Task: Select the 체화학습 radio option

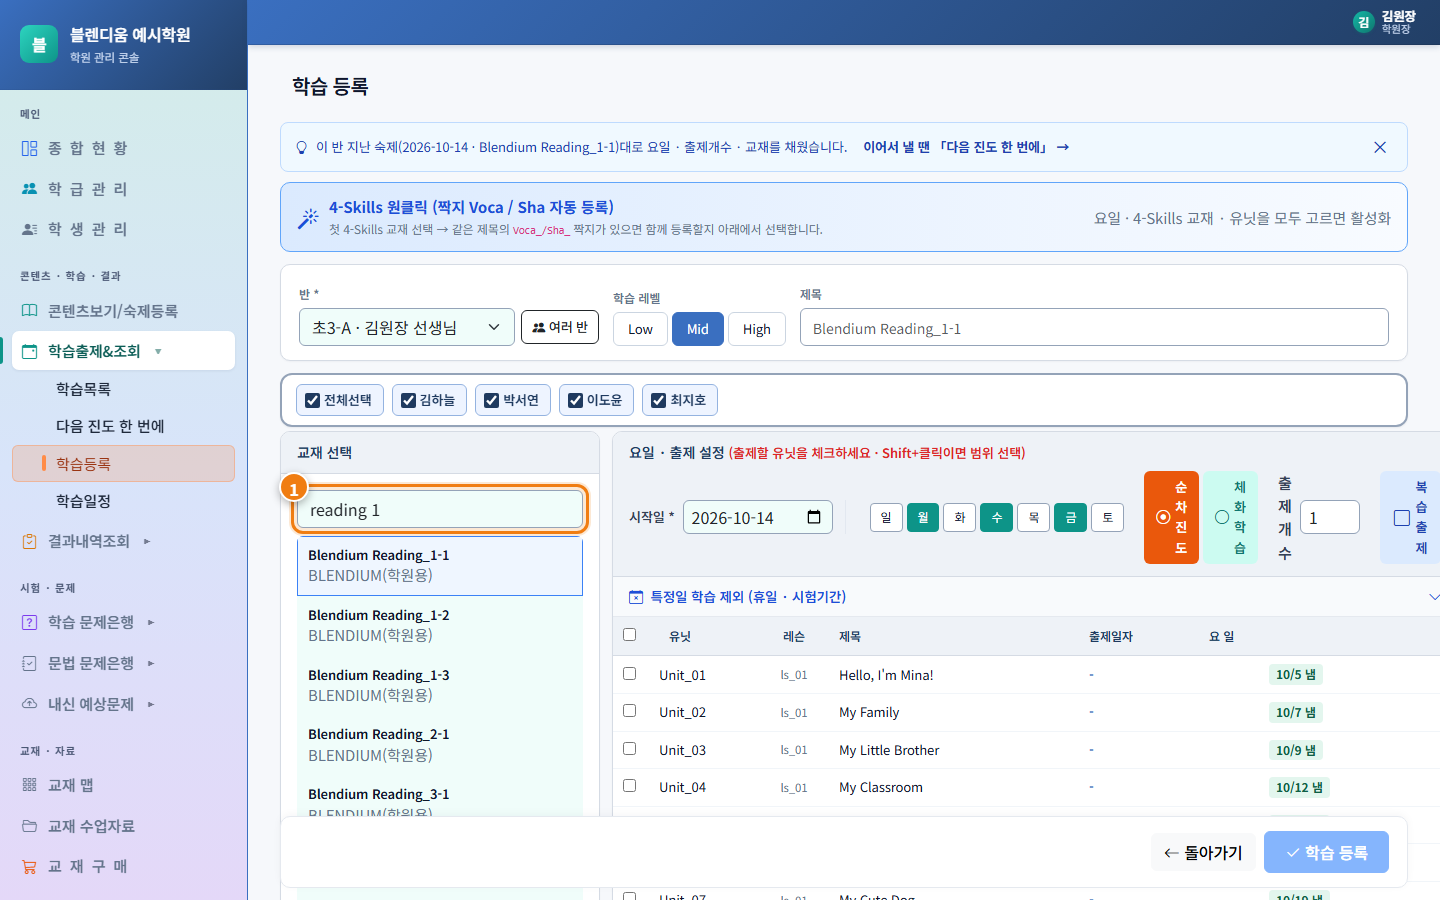Action: click(1222, 517)
